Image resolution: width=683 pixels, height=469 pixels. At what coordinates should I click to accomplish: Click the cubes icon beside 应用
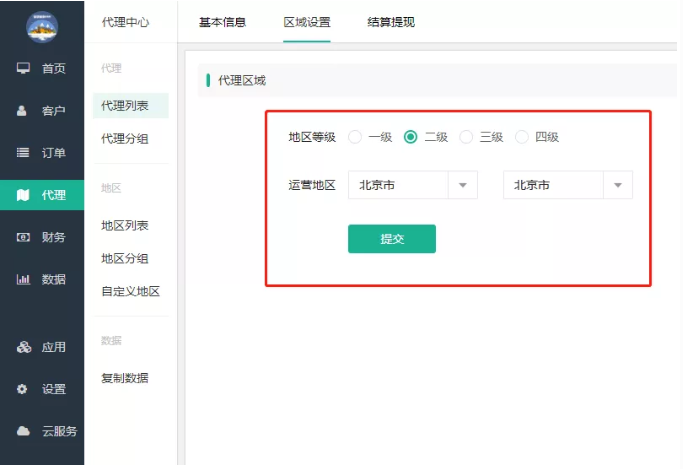click(x=24, y=347)
